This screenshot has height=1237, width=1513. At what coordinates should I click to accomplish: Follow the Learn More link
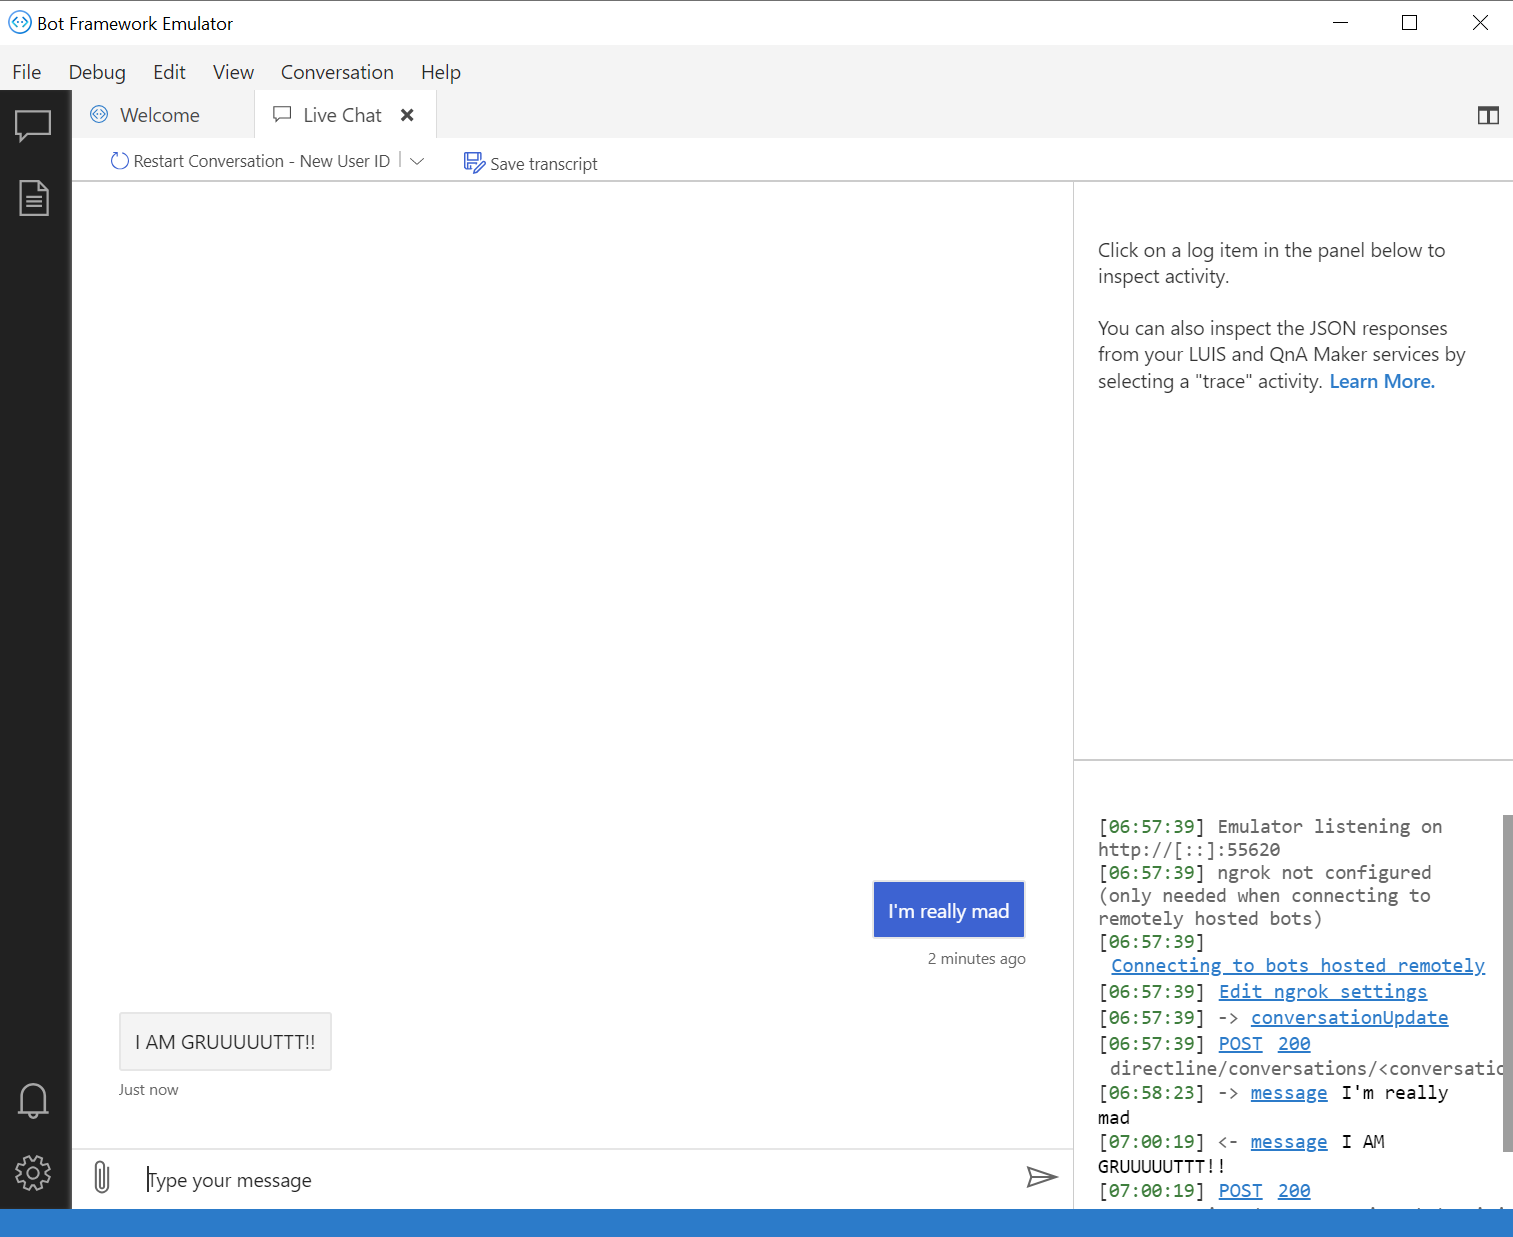[x=1382, y=381]
